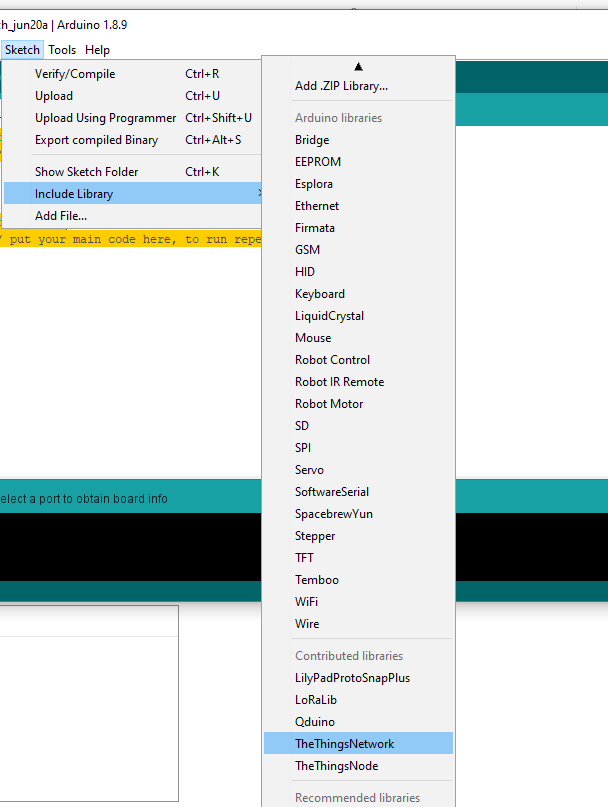Include the Qduino library
This screenshot has width=608, height=807.
[358, 722]
